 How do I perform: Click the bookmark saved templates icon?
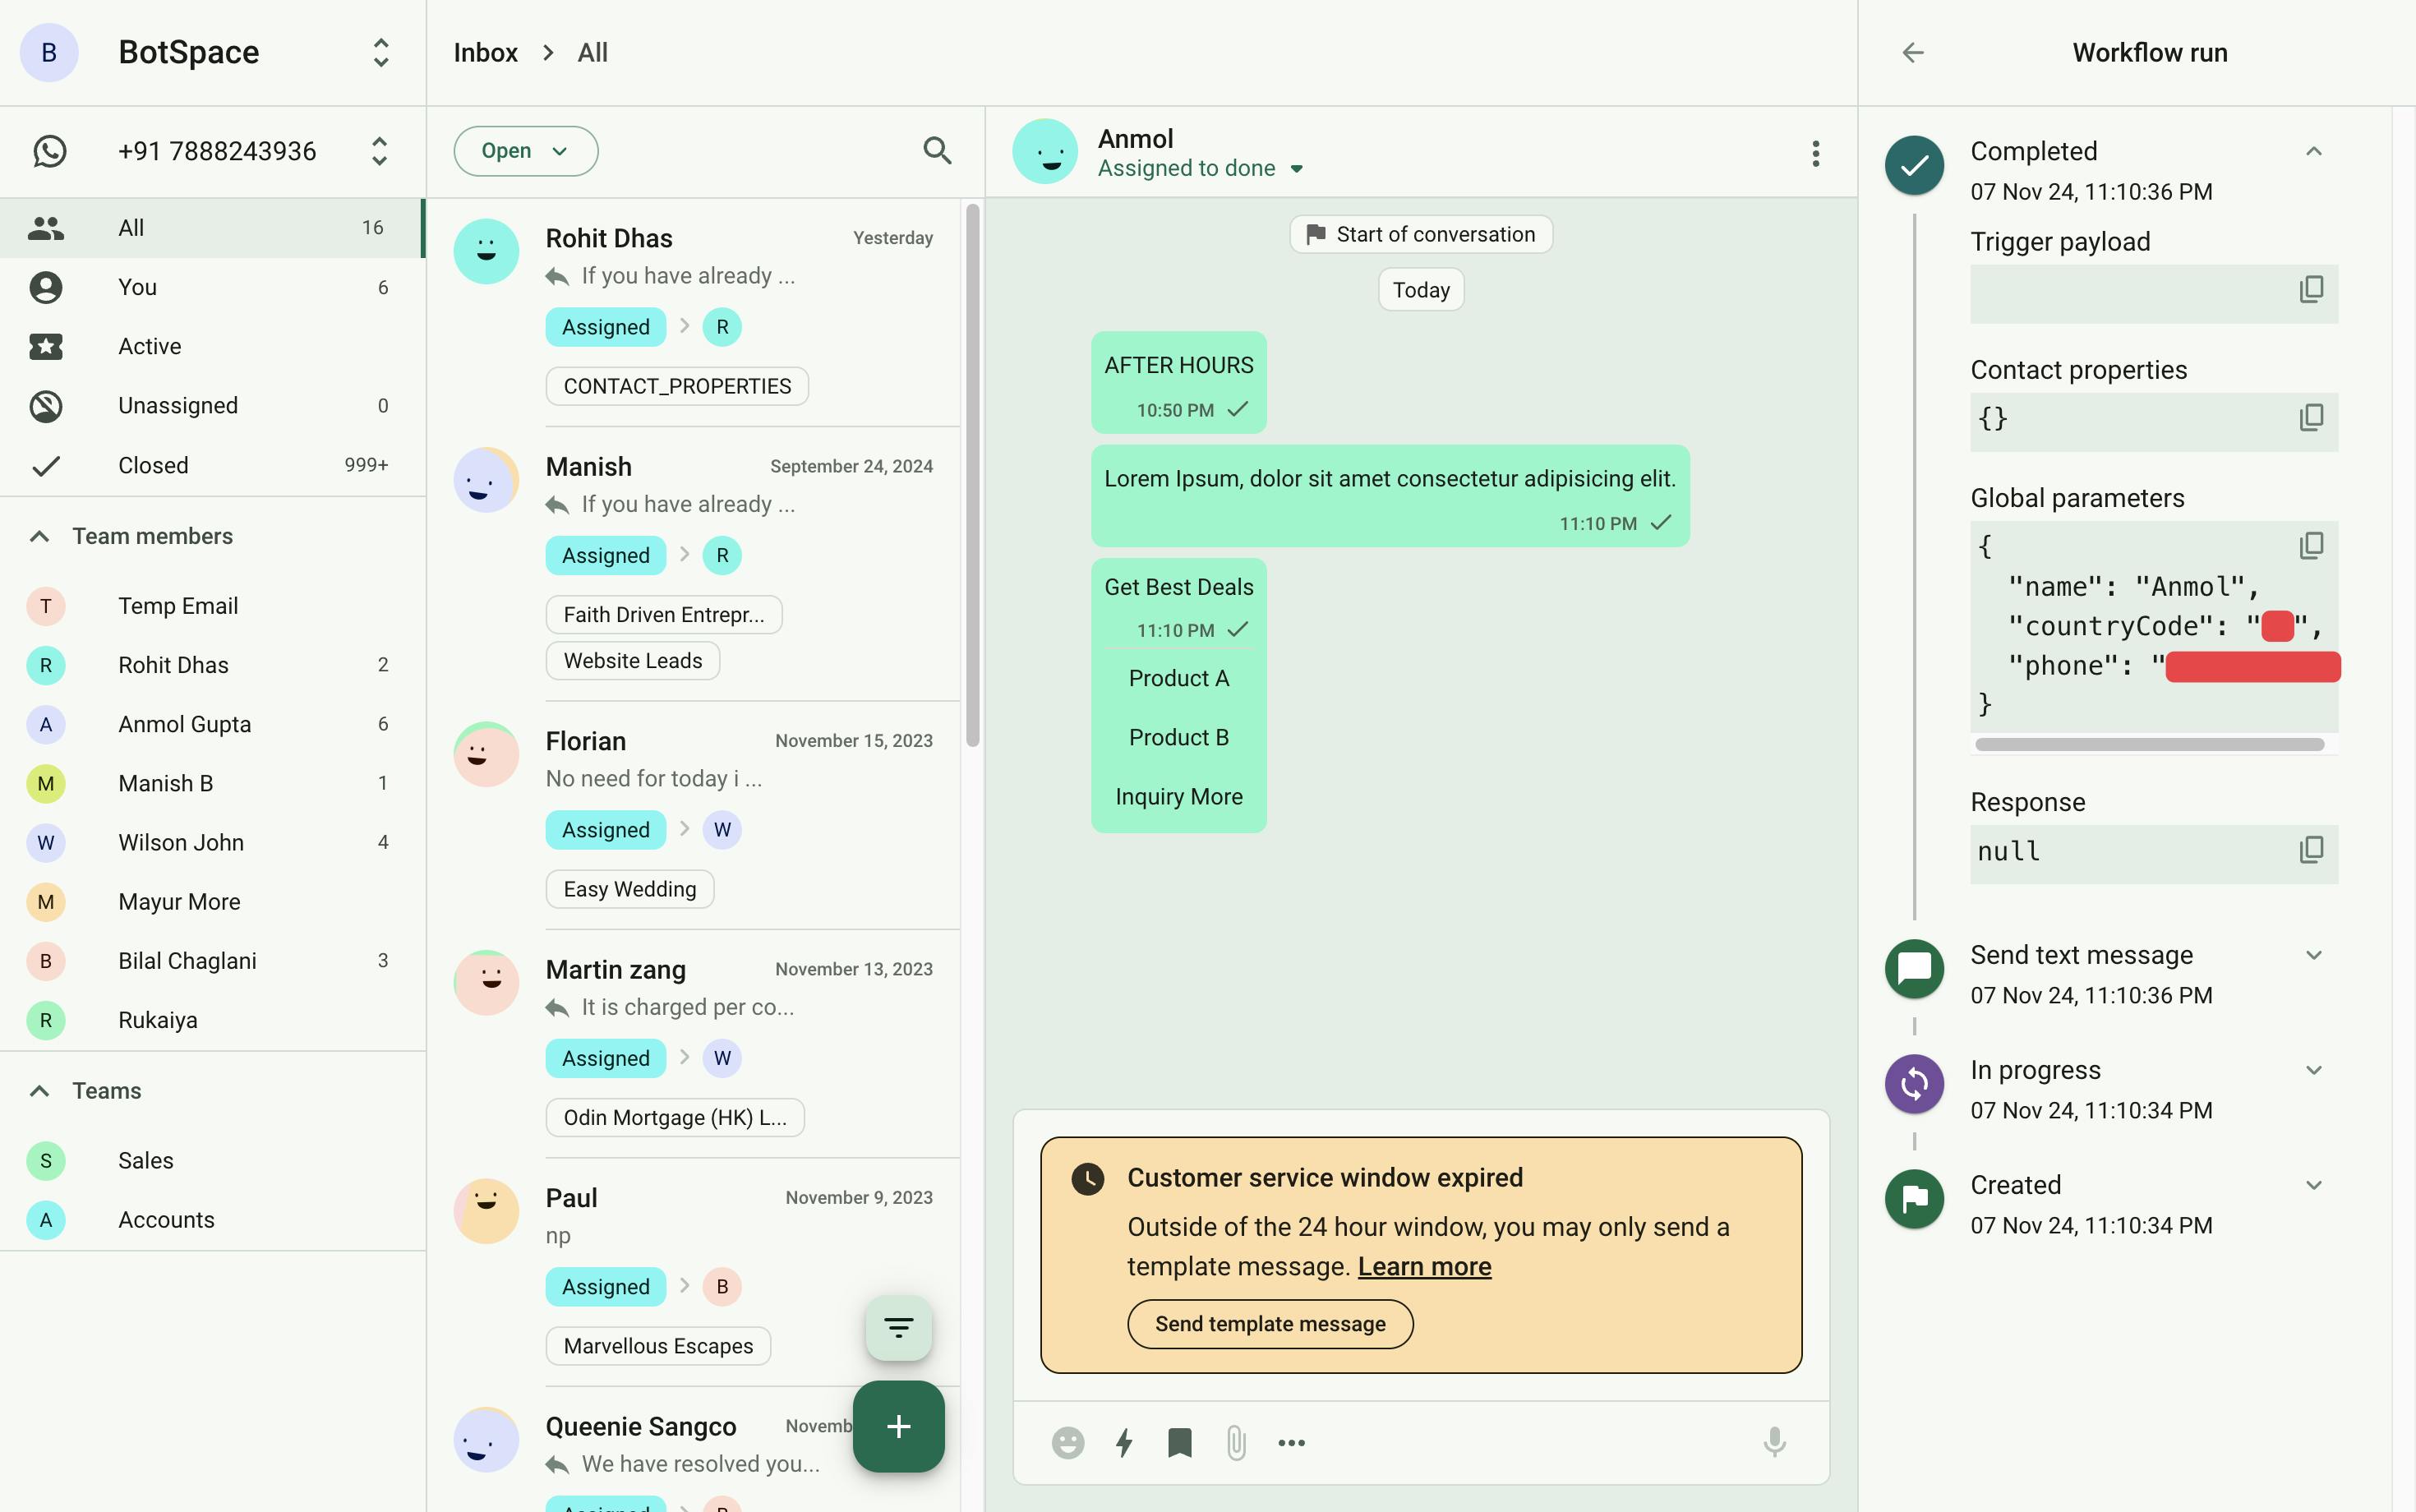[1180, 1442]
